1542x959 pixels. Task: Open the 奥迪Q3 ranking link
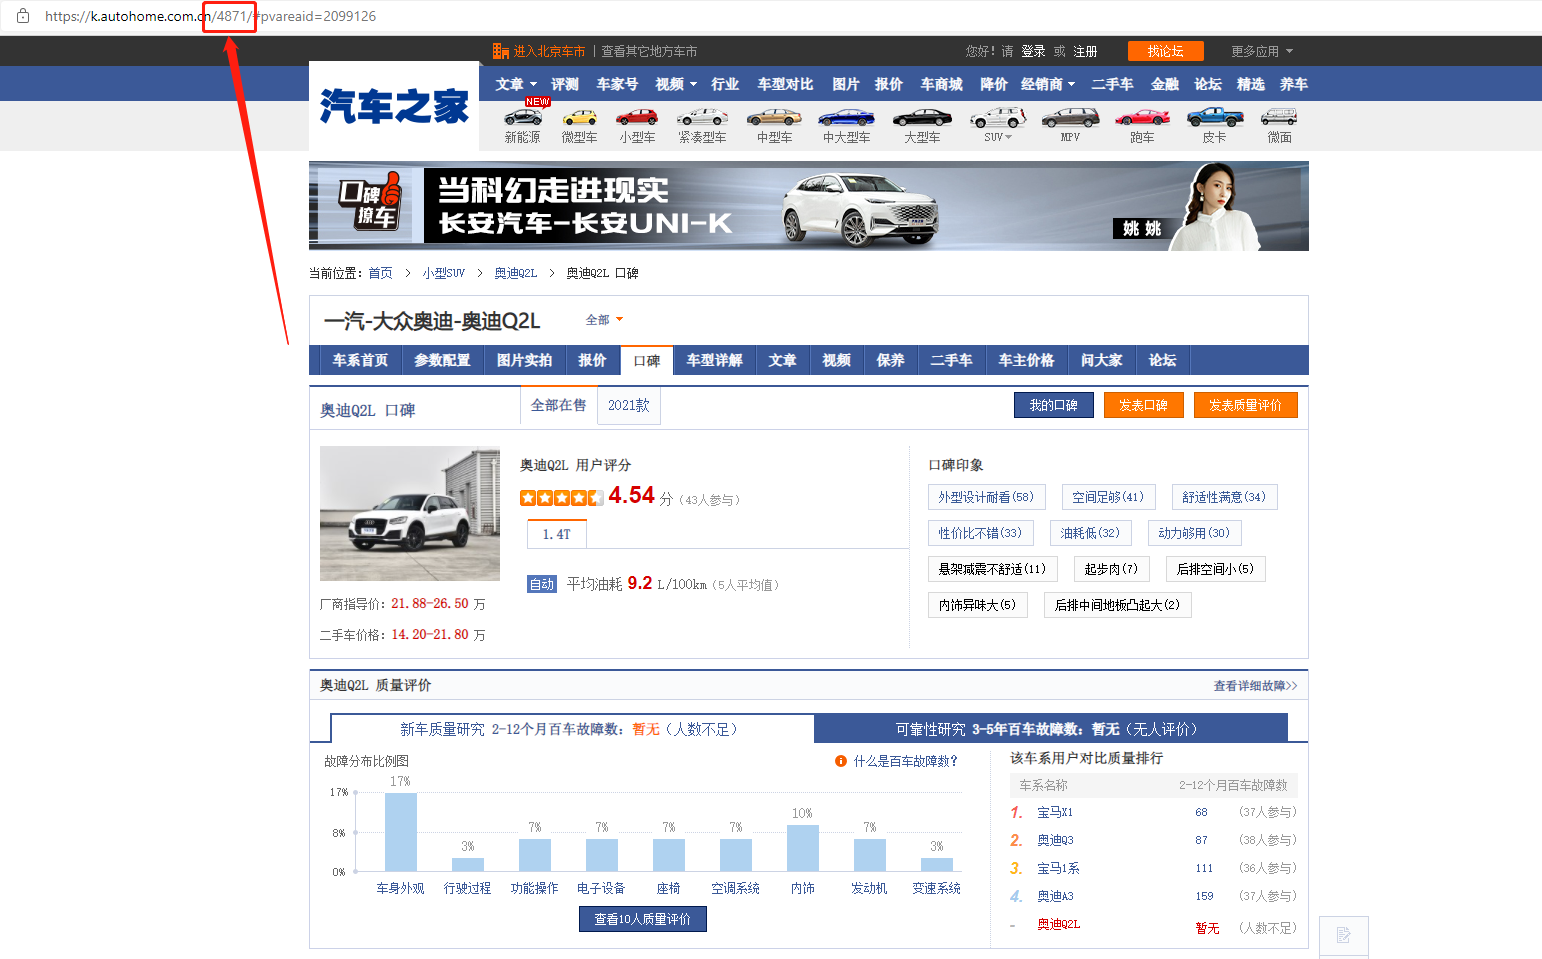click(x=1055, y=840)
